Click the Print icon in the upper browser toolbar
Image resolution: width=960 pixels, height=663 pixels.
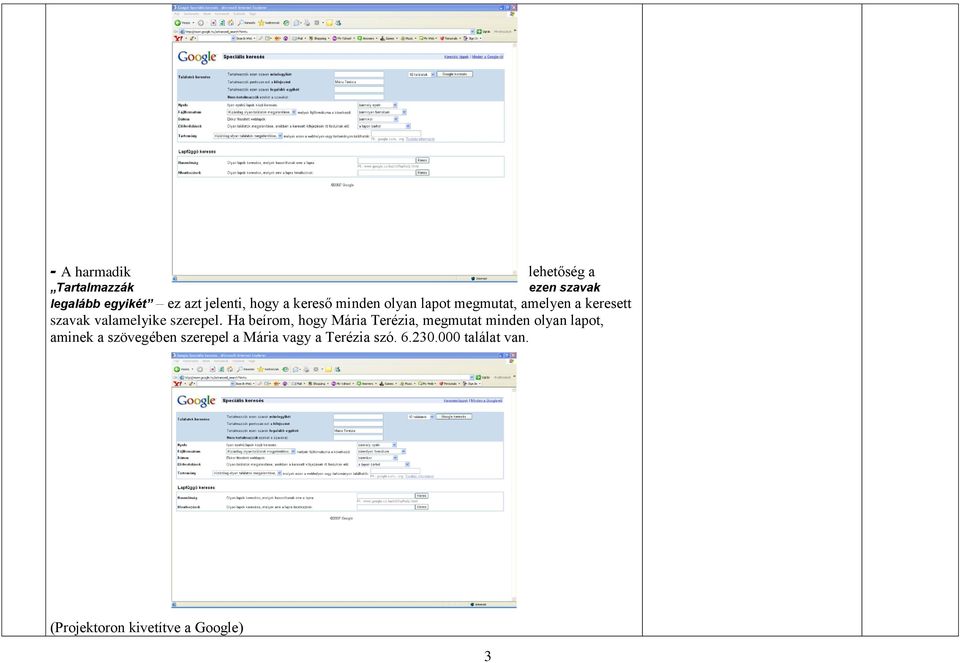coord(307,23)
